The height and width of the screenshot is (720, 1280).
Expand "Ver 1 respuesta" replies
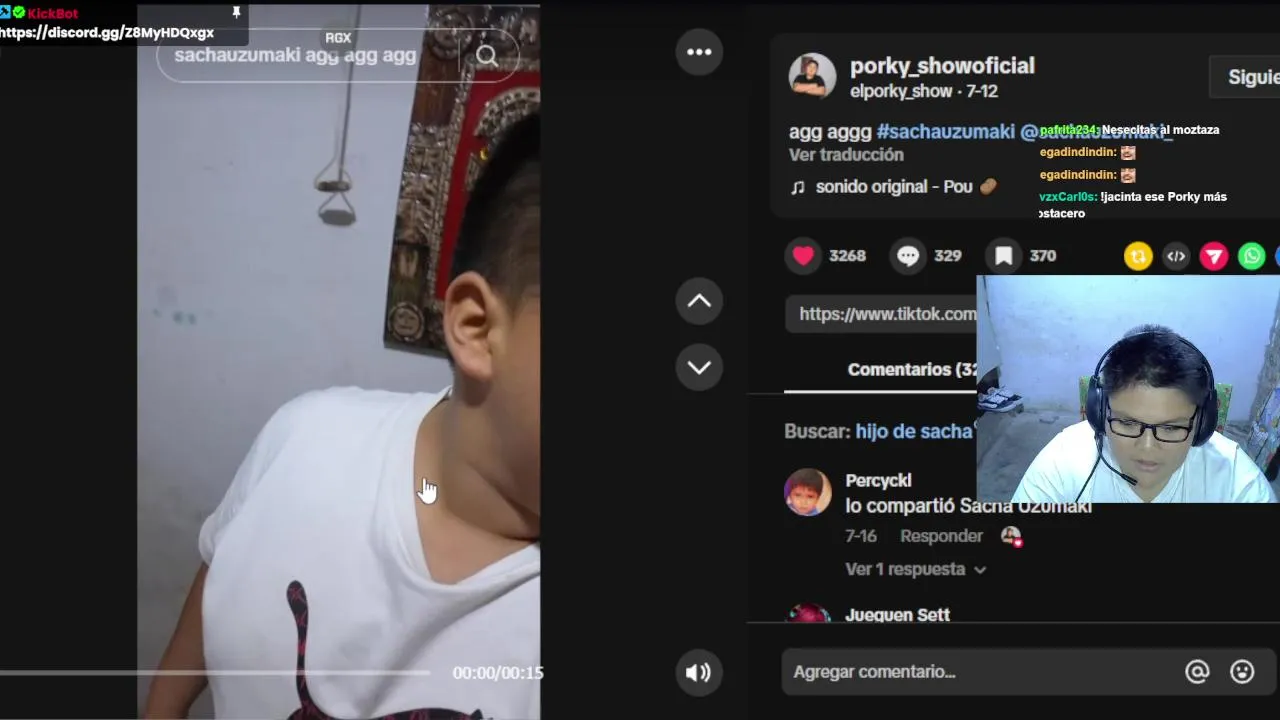click(x=915, y=569)
